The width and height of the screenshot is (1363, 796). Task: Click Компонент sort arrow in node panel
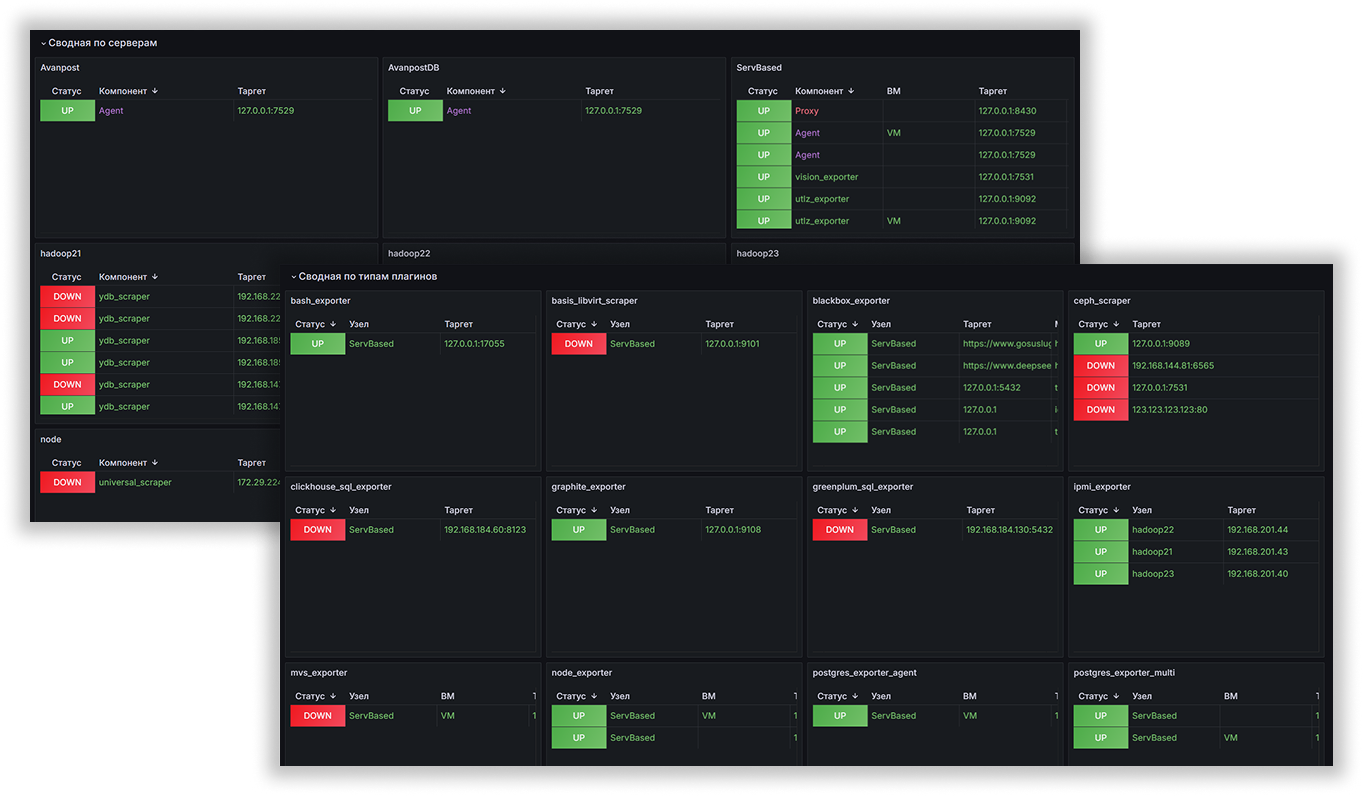155,463
